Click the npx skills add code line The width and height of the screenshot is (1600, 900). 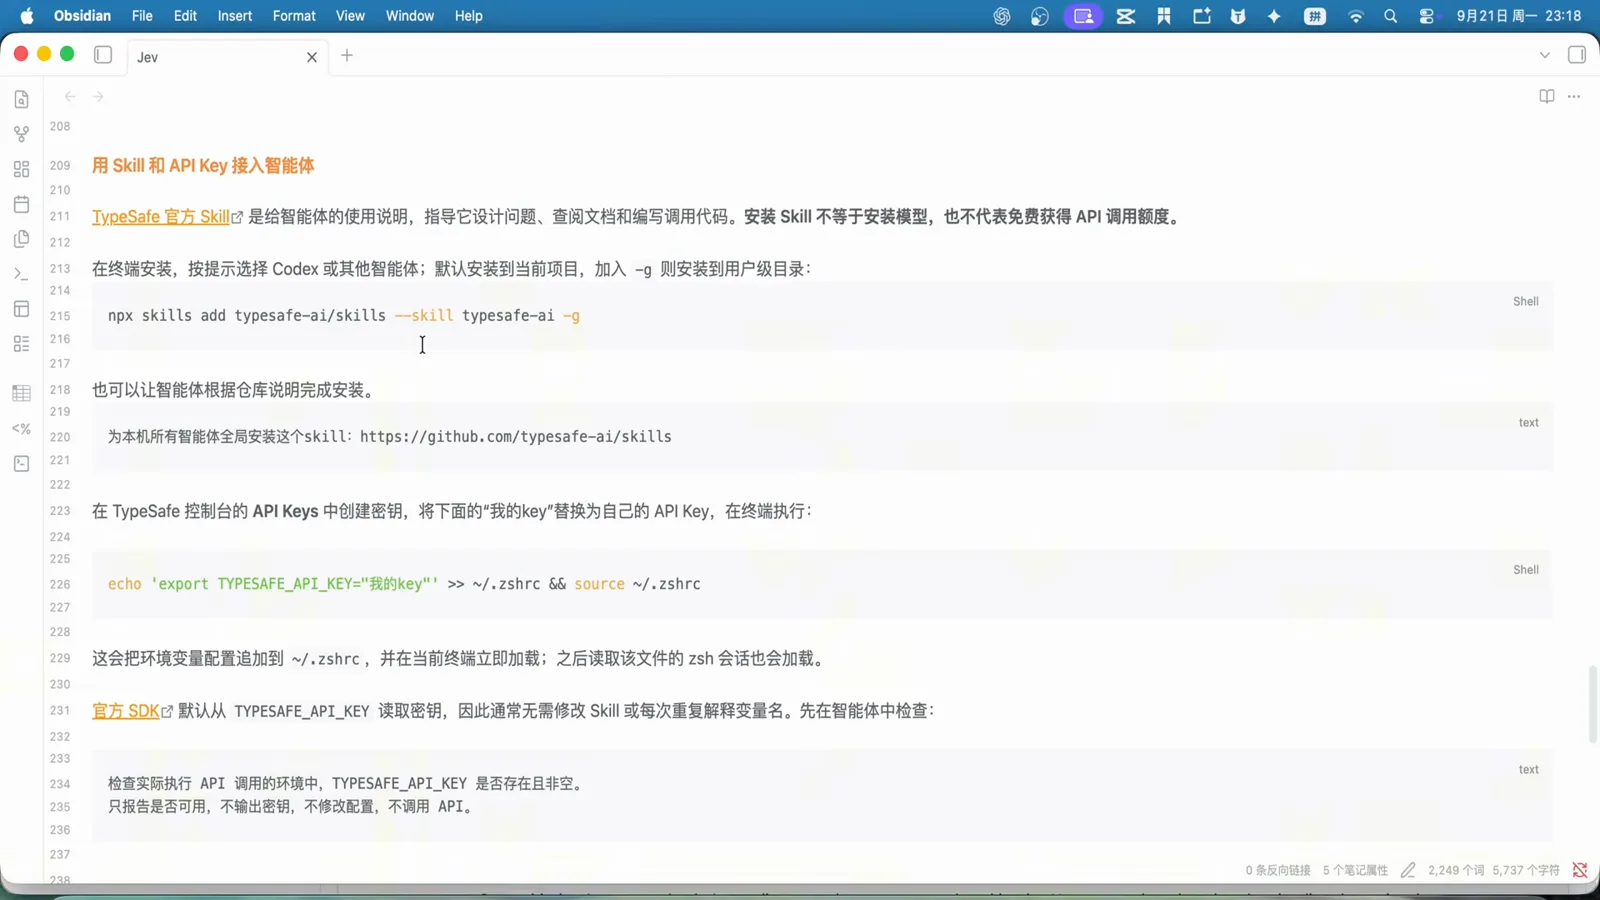pos(344,316)
